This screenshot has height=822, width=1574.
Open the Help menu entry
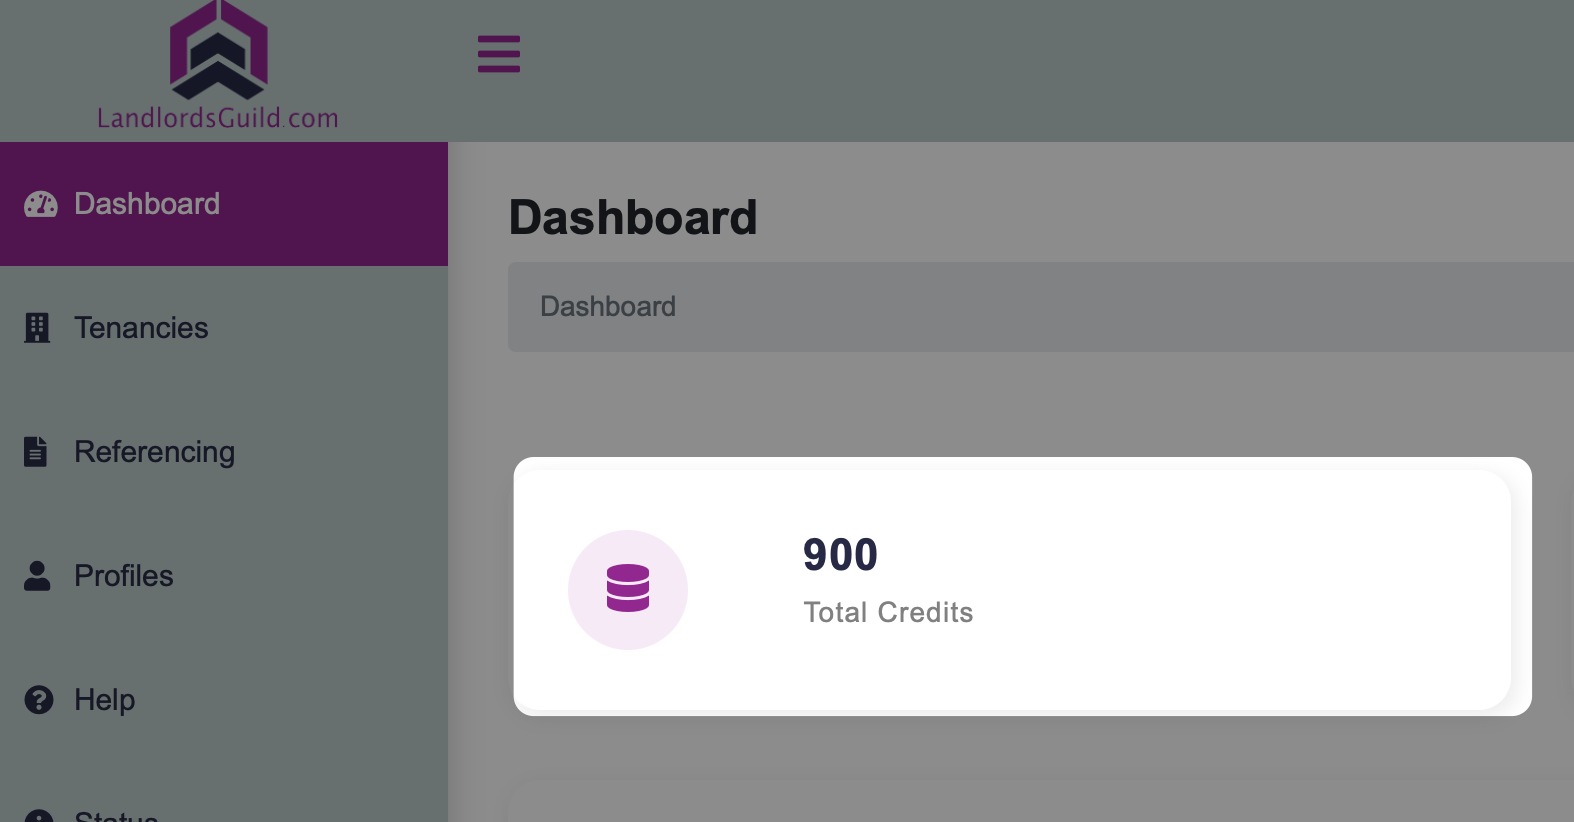[224, 700]
